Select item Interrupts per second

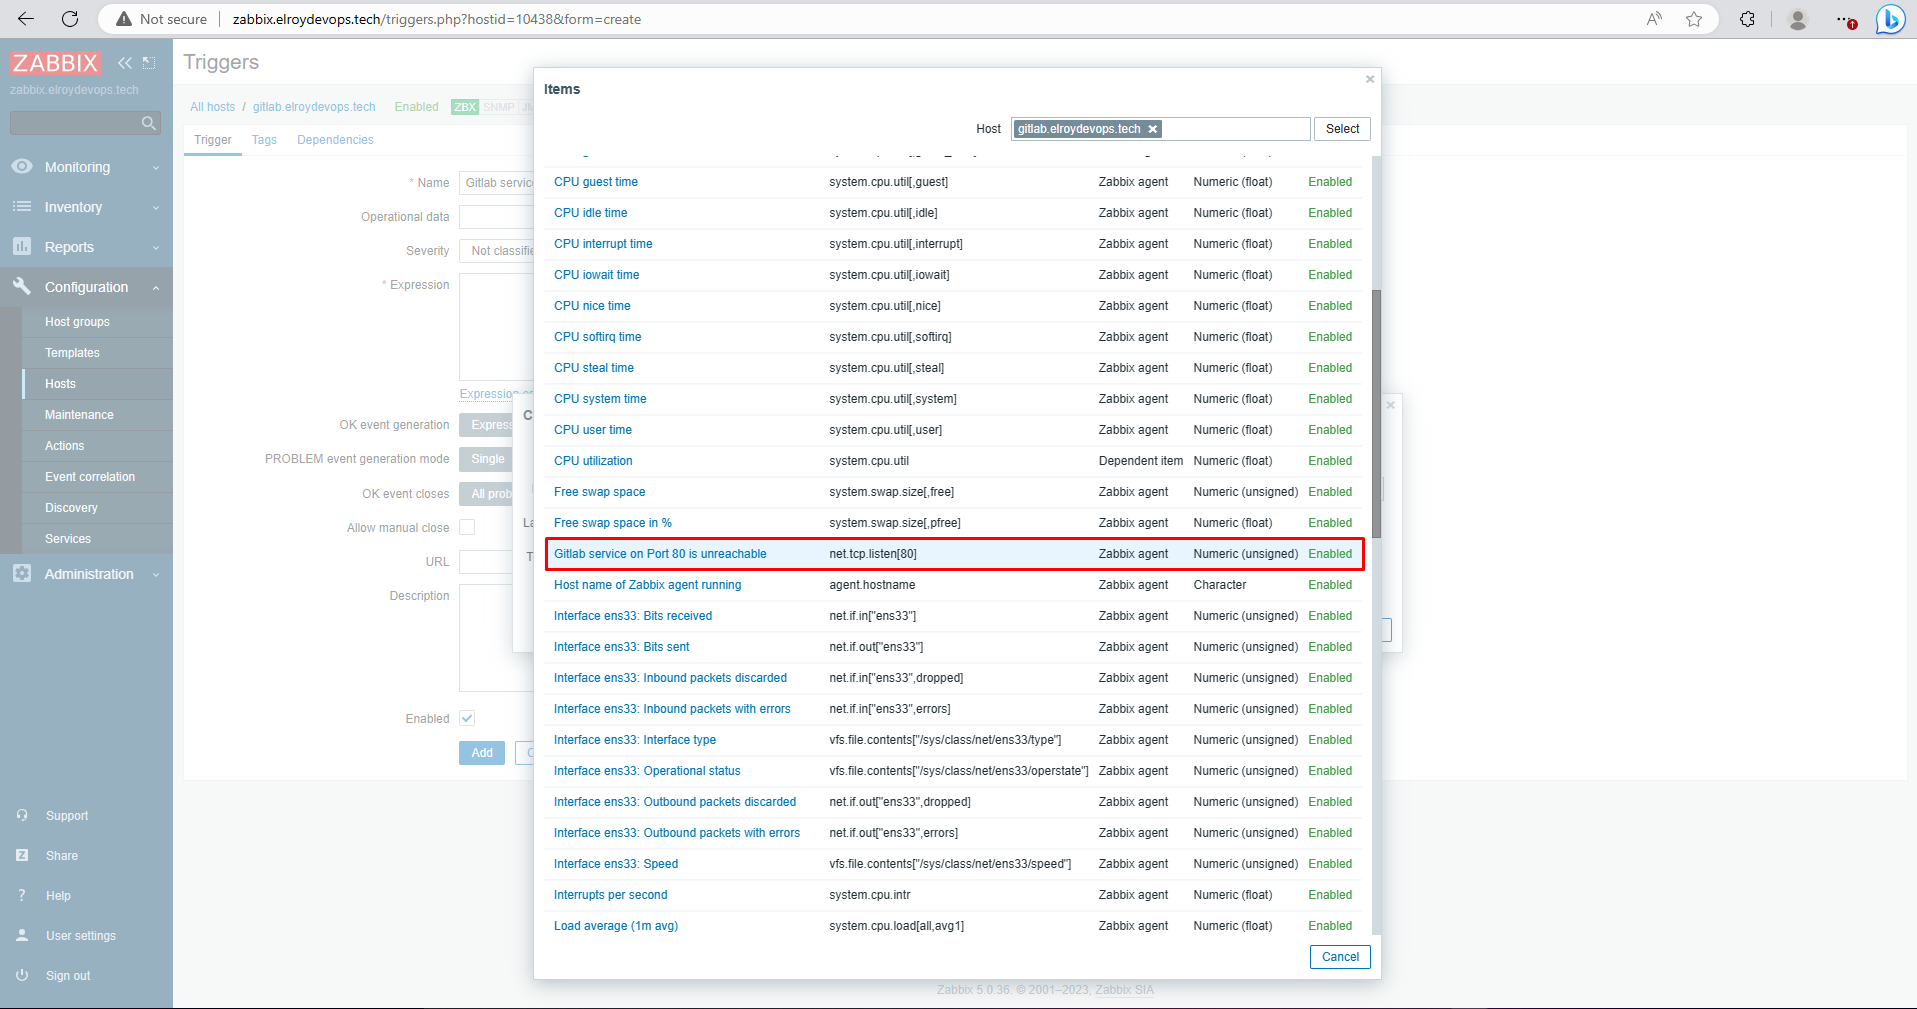click(x=611, y=895)
